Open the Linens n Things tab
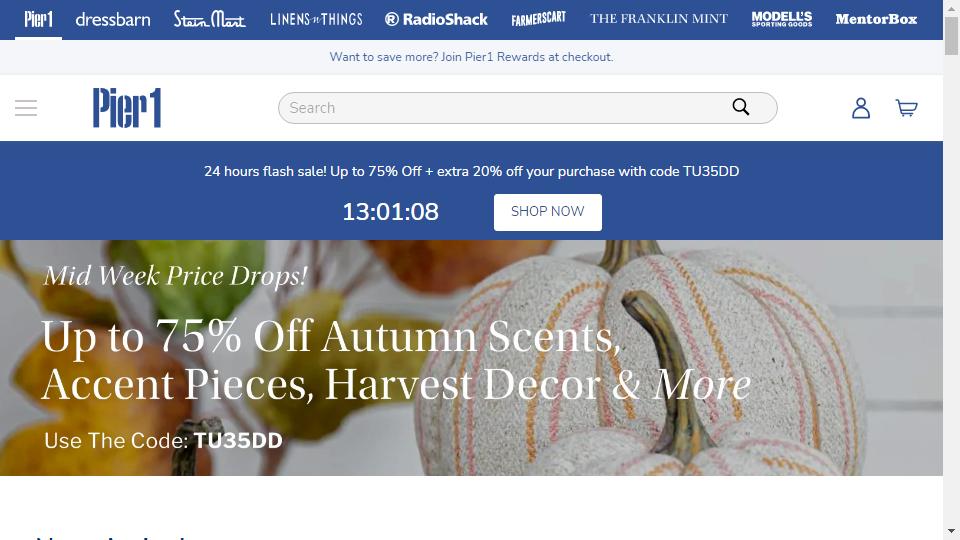Image resolution: width=960 pixels, height=540 pixels. tap(316, 20)
